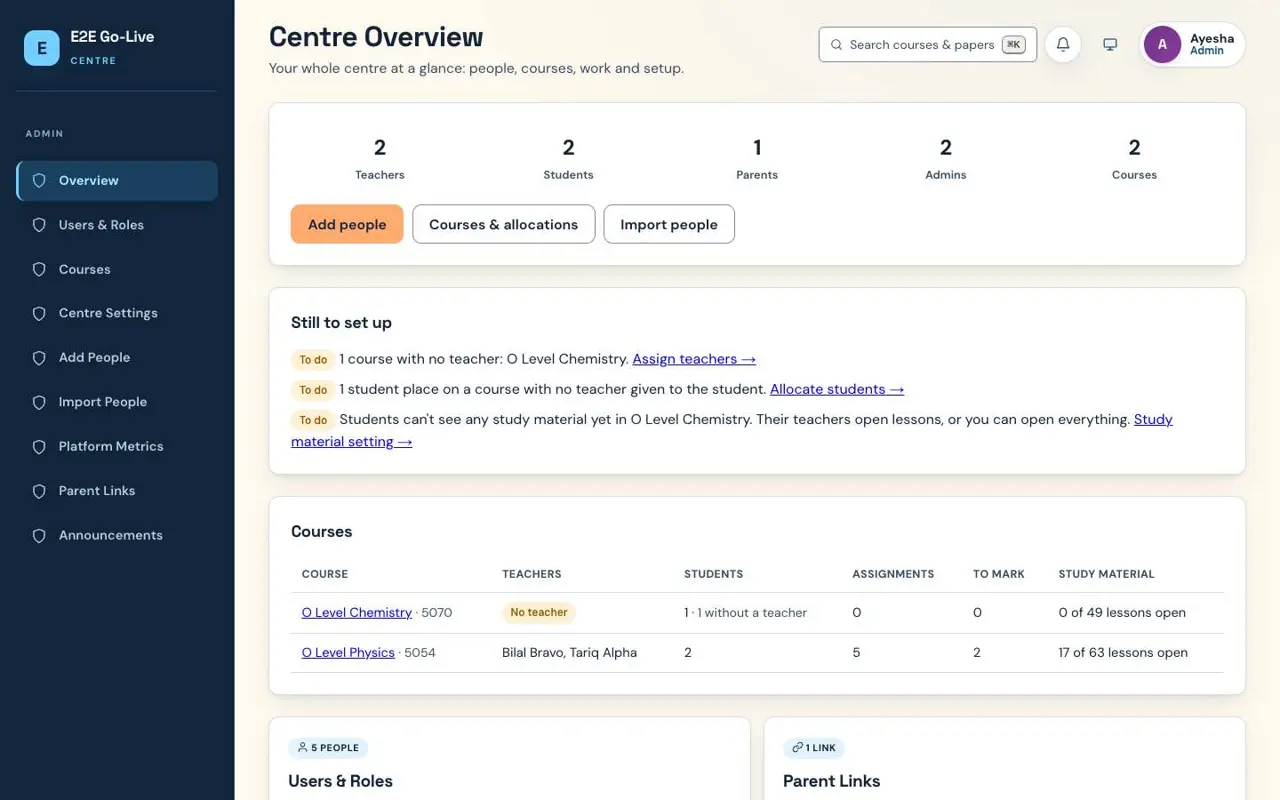Click '0 of 49 lessons open' cell

1122,613
